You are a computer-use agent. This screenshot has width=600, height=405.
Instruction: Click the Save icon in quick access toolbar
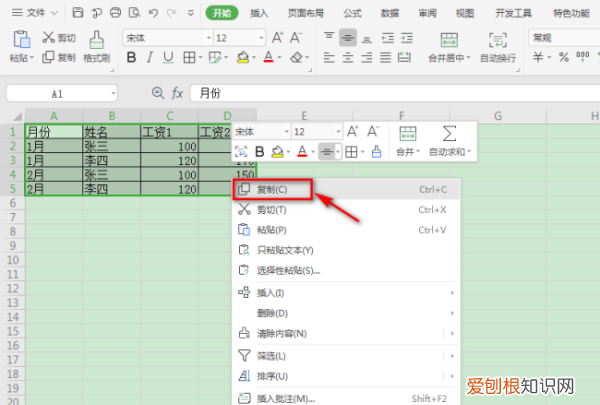click(x=78, y=13)
